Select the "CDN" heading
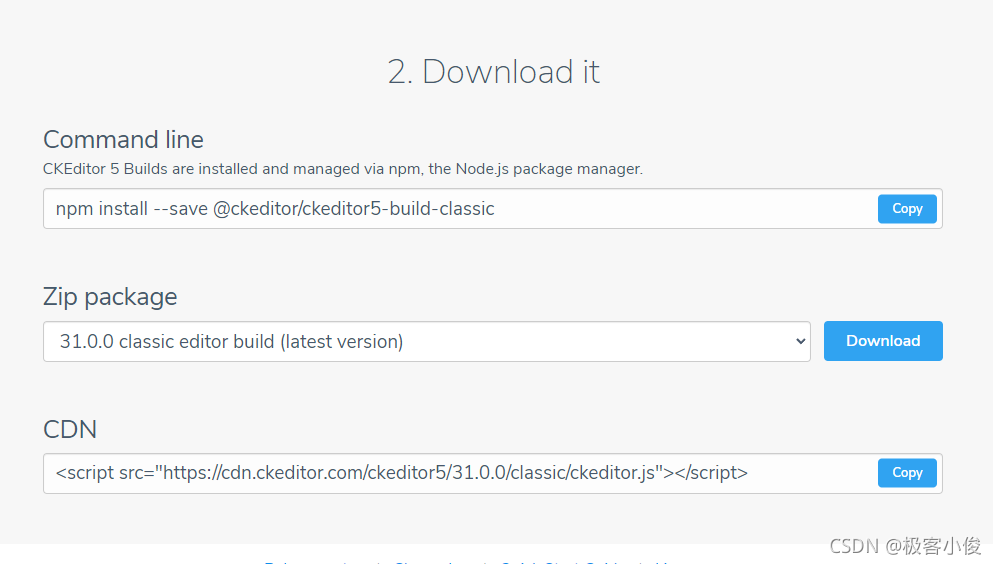 [70, 429]
